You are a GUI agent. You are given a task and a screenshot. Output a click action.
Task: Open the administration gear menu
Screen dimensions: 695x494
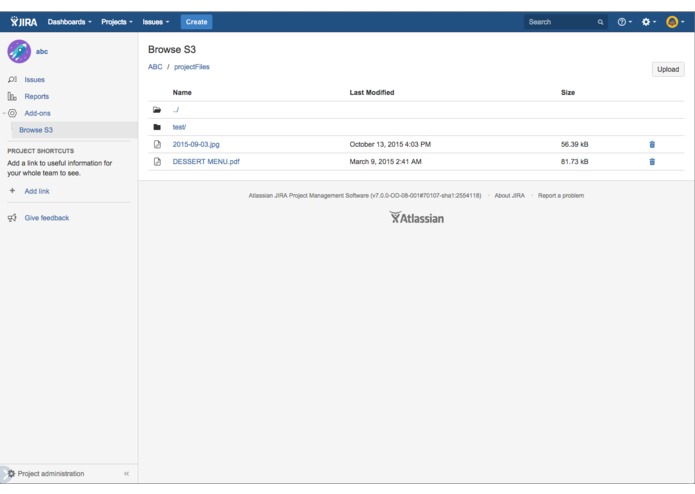(x=648, y=22)
